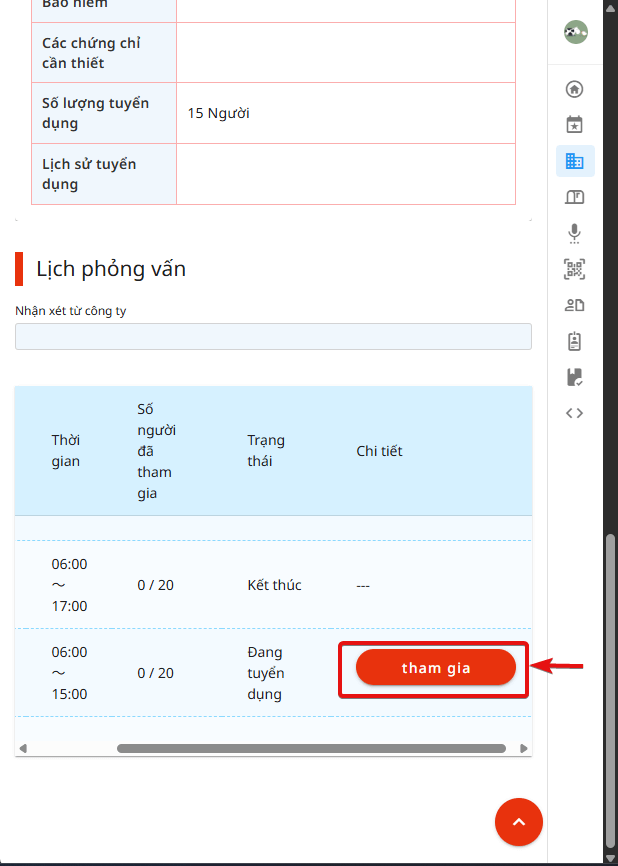Open the person document profile icon
Viewport: 618px width, 866px height.
point(574,305)
